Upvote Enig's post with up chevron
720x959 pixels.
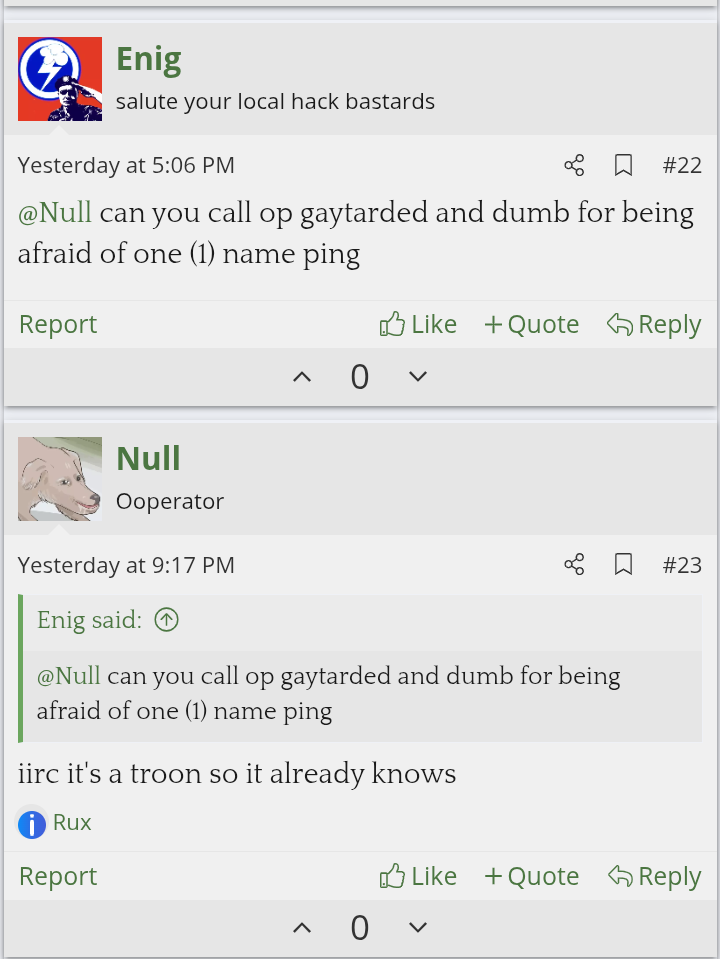pos(301,377)
